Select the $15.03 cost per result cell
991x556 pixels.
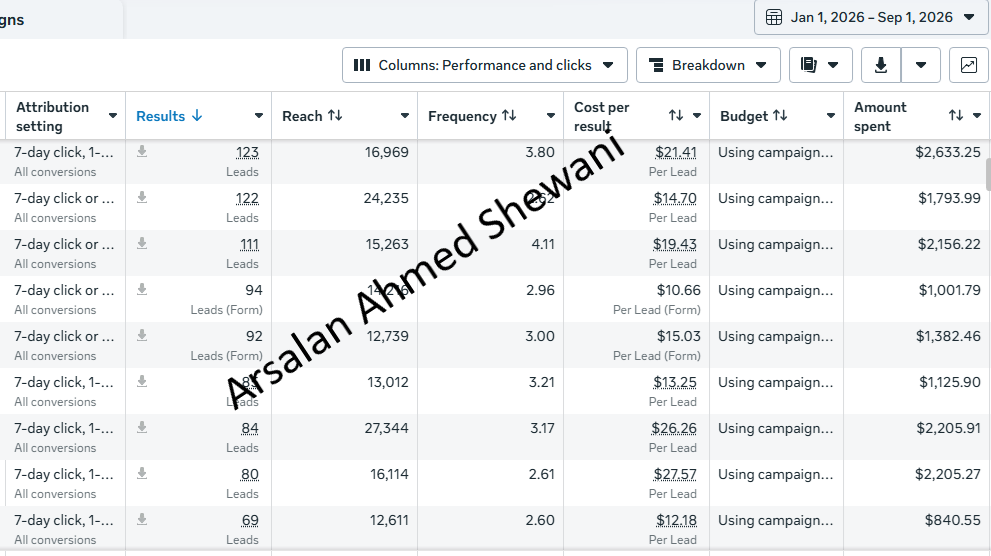(x=678, y=336)
